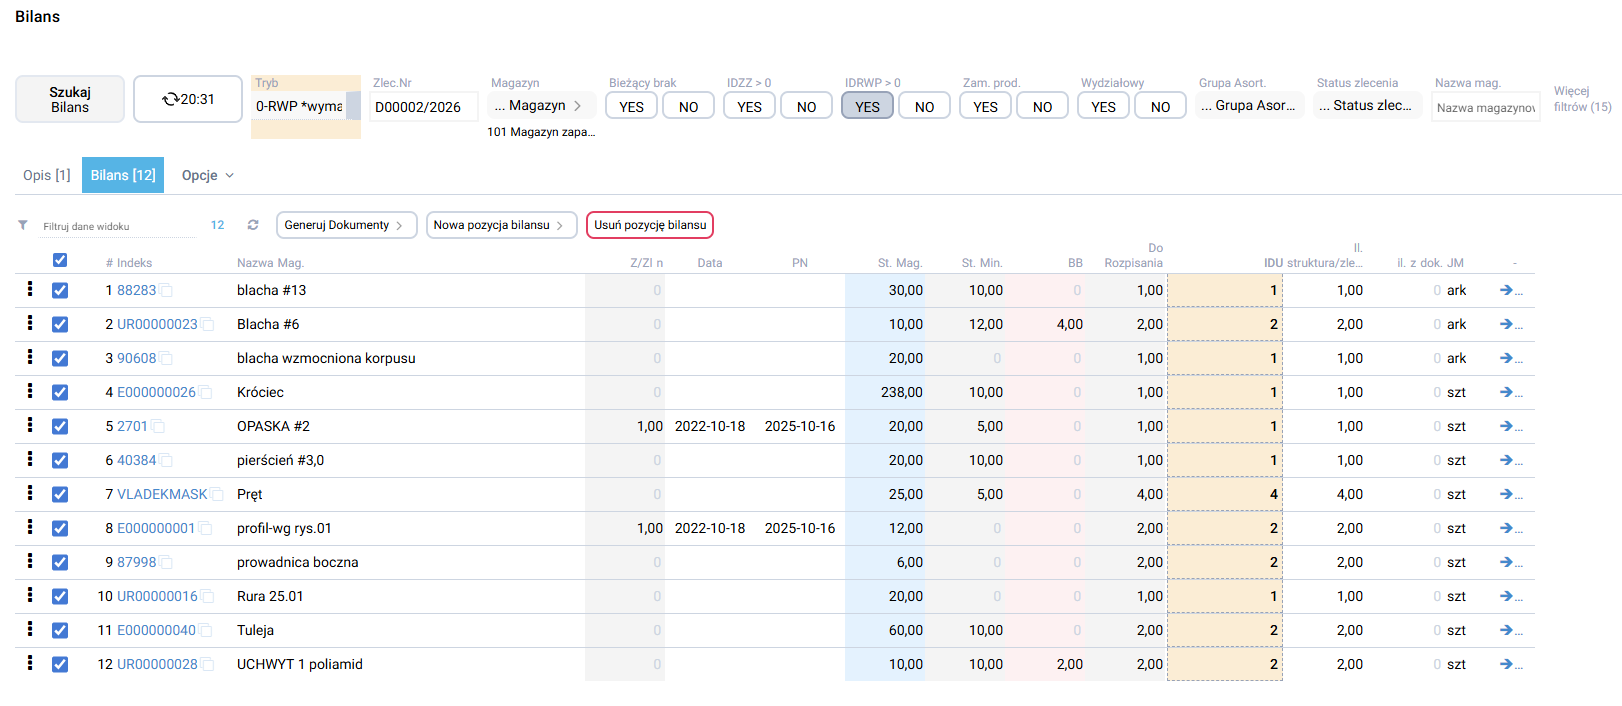The image size is (1622, 706).
Task: Open index link E000000026
Action: point(156,392)
